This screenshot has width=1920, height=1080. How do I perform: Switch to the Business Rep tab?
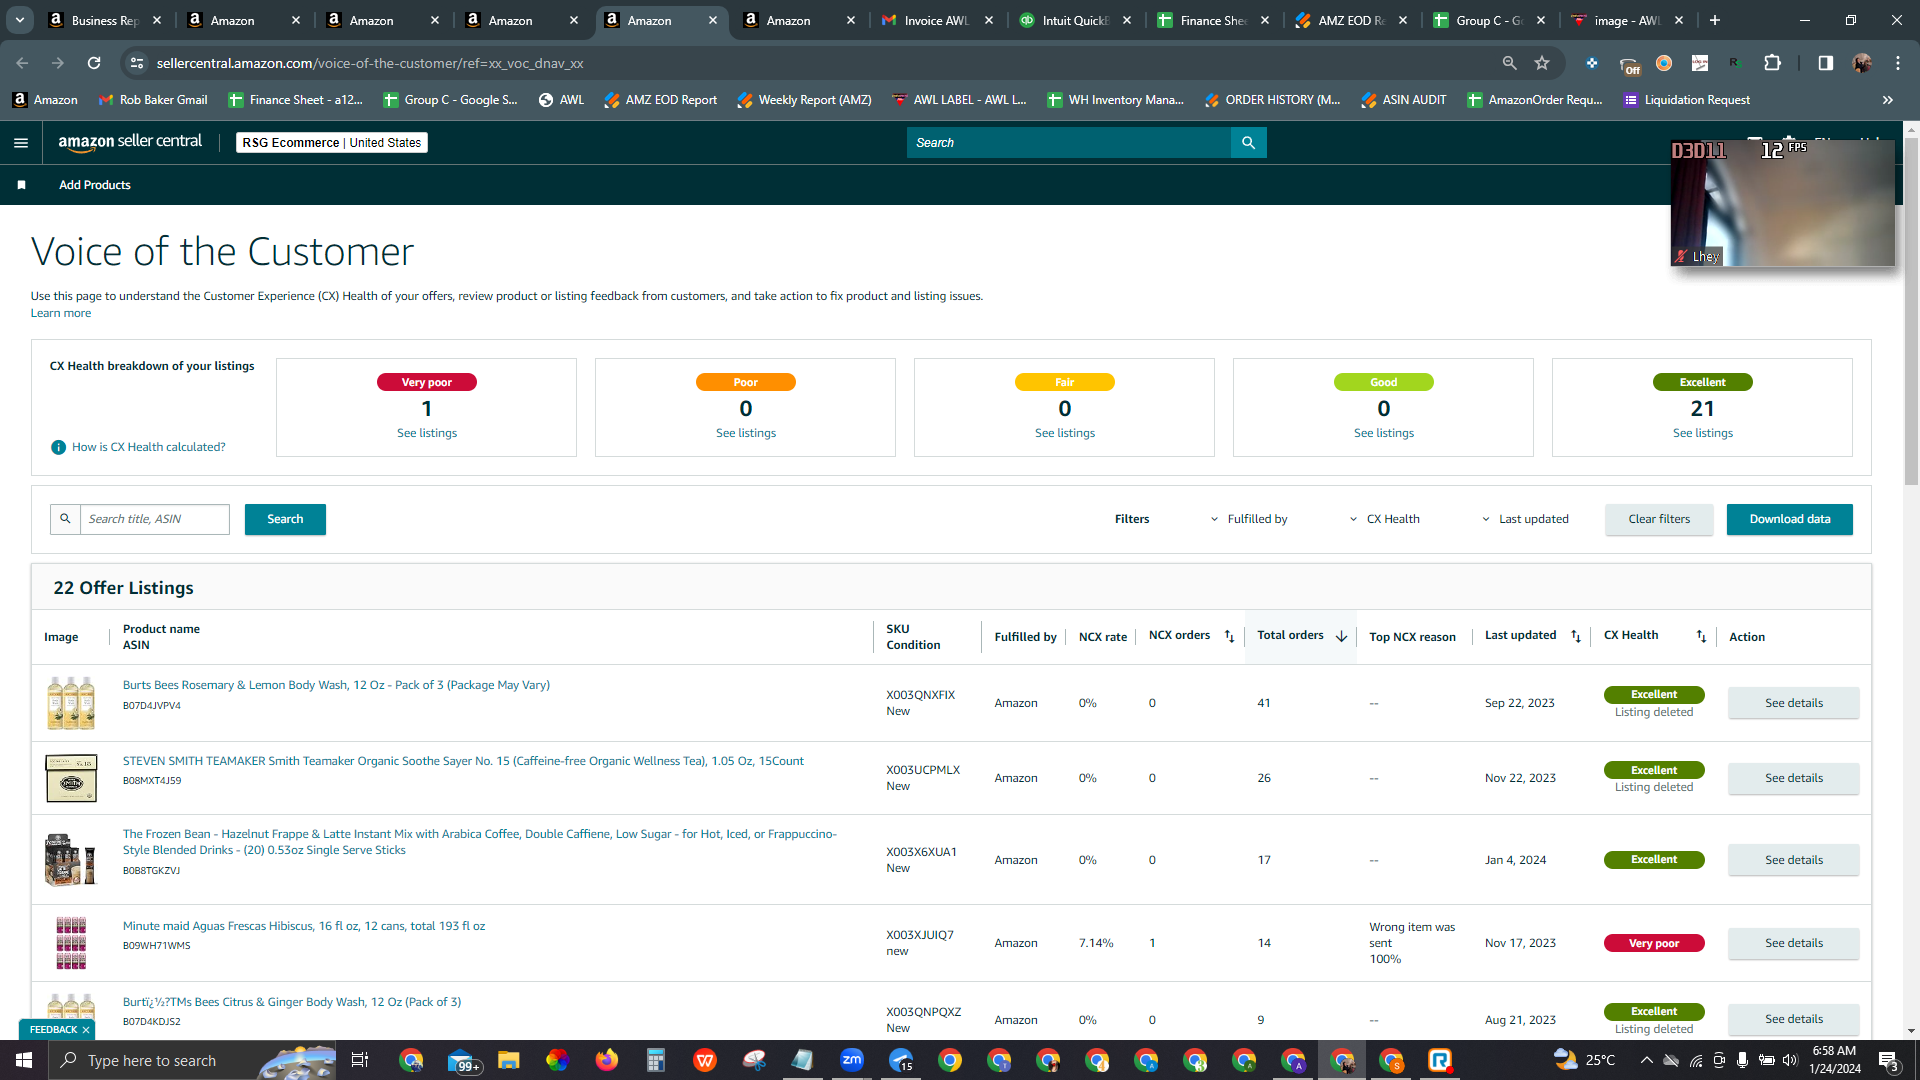pos(106,20)
